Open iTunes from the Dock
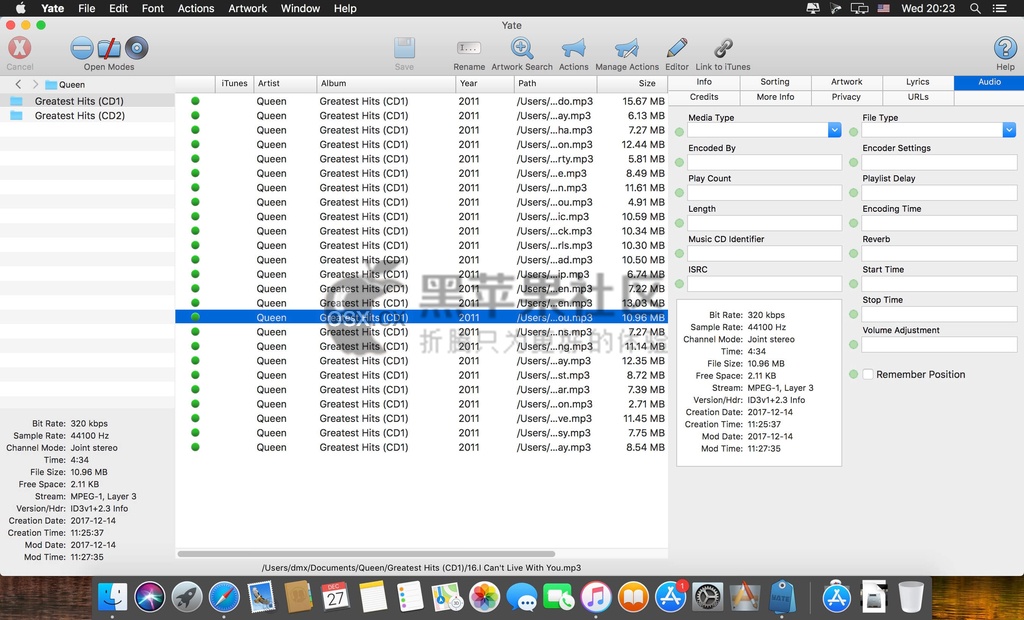 (x=596, y=596)
